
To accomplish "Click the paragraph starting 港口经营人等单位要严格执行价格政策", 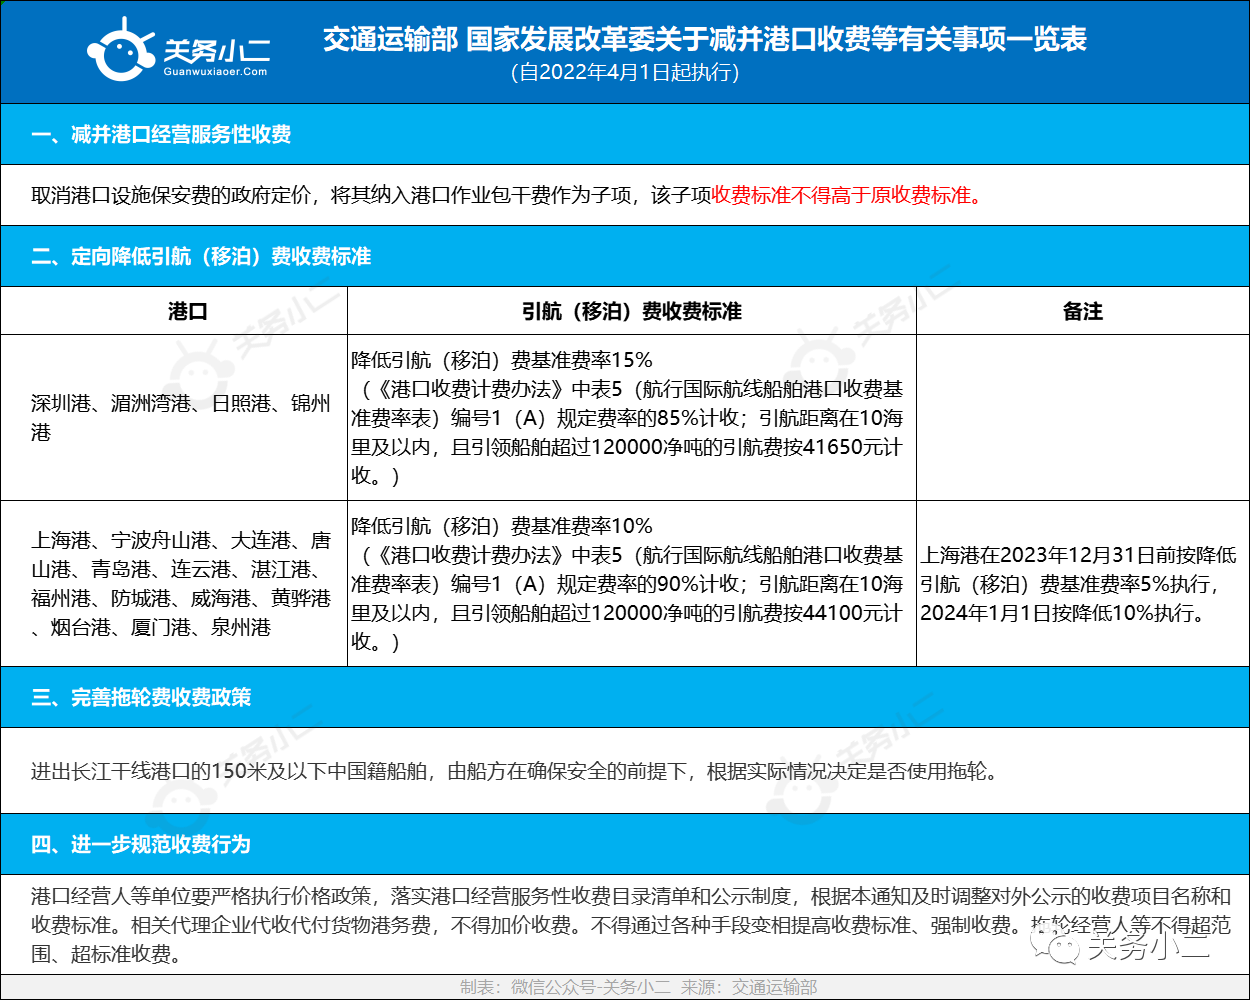I will click(x=630, y=925).
